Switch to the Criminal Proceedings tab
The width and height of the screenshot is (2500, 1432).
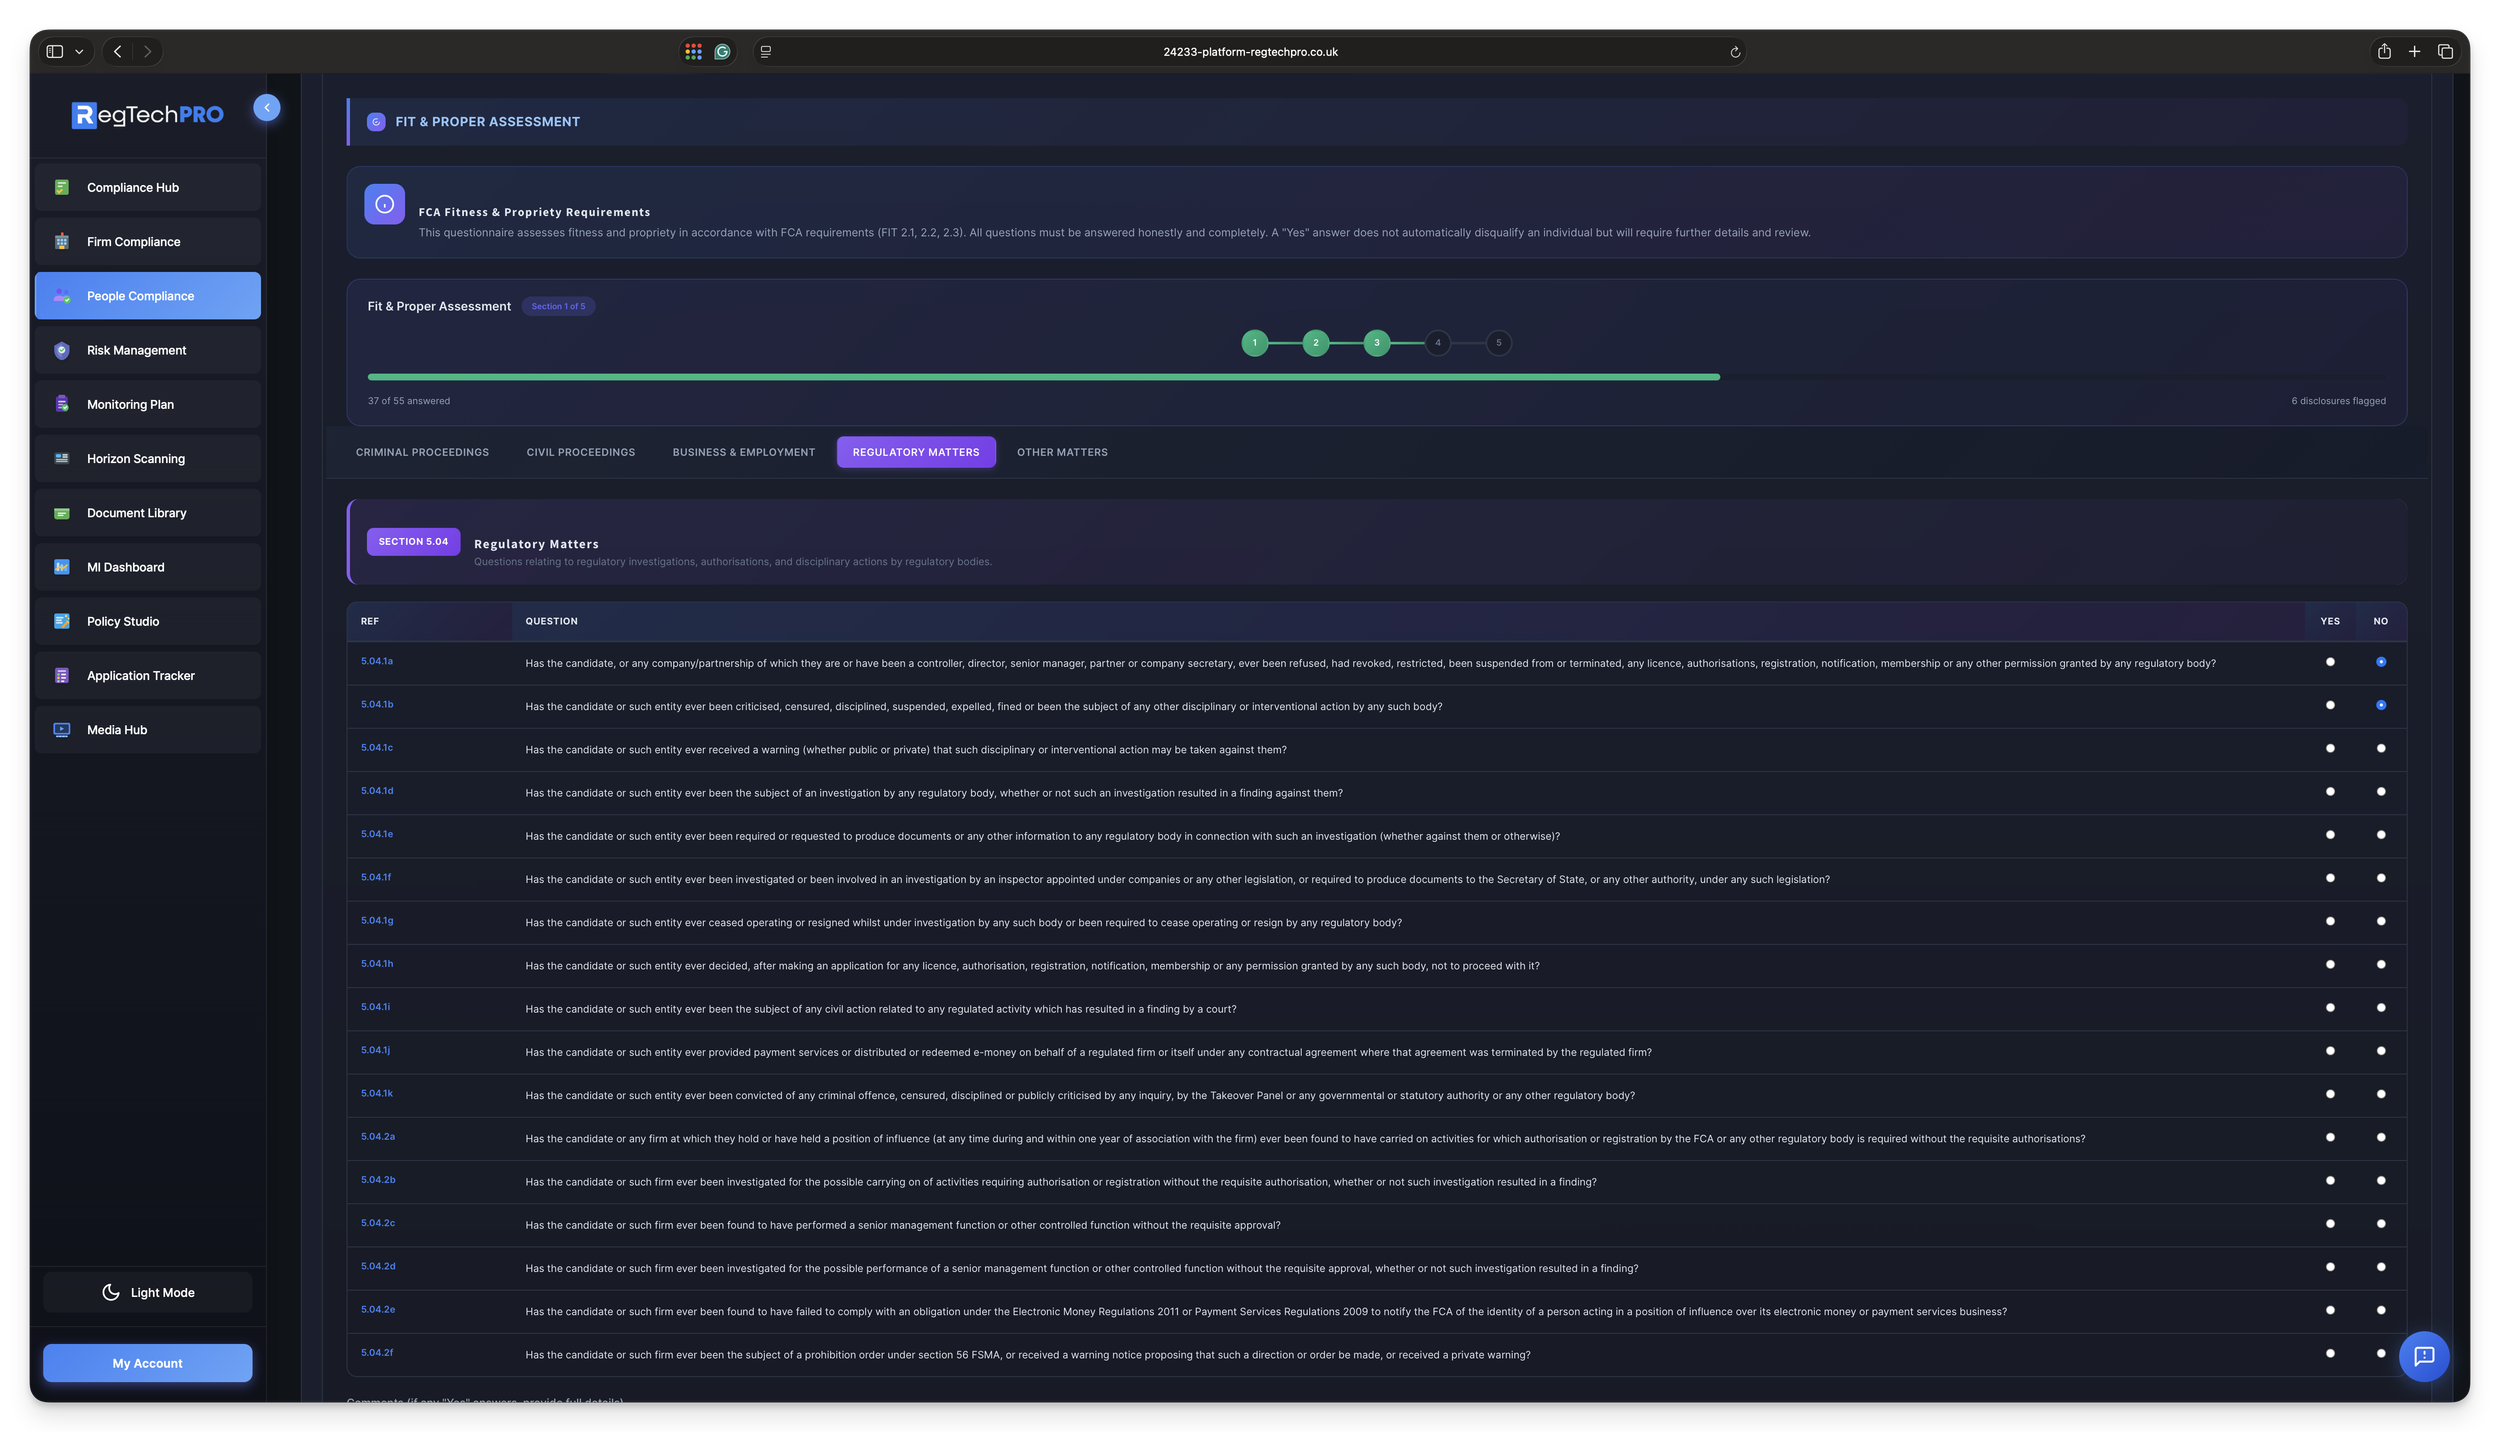422,452
